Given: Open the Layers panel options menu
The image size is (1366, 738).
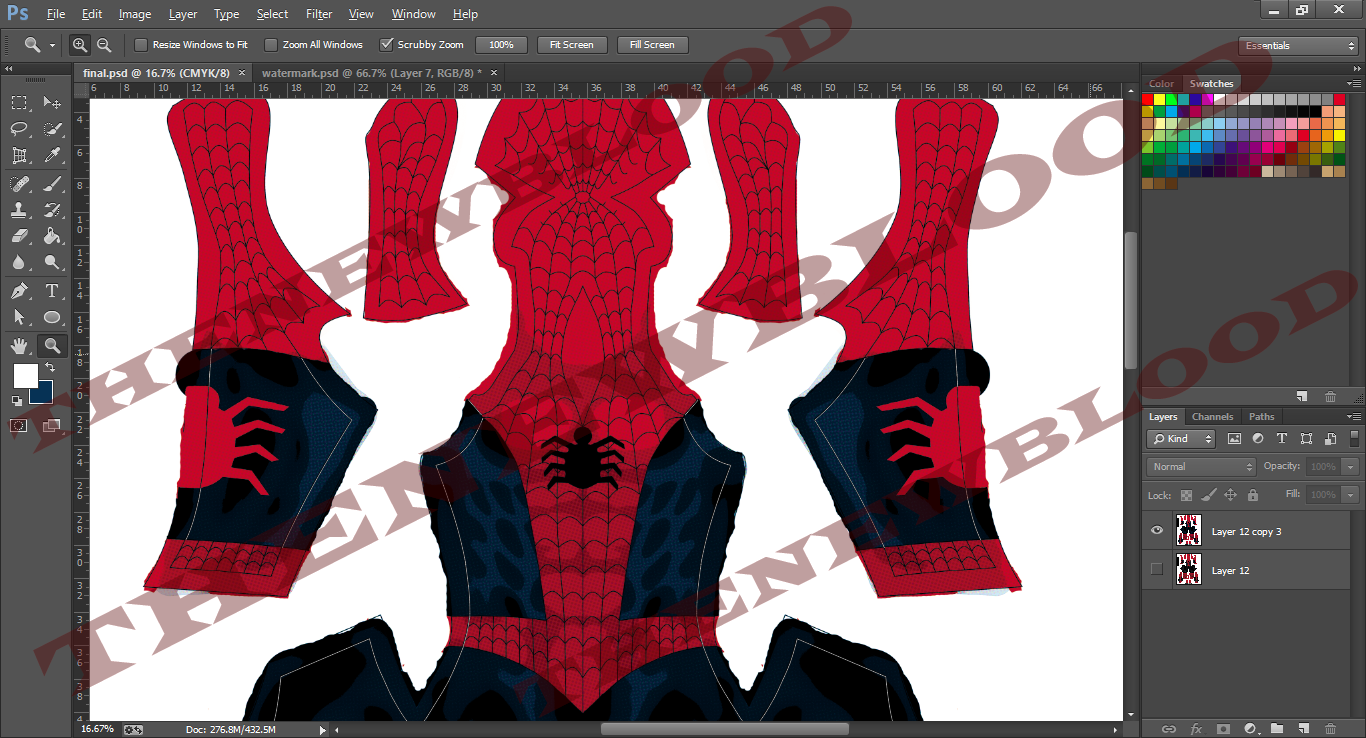Looking at the screenshot, I should [x=1353, y=417].
